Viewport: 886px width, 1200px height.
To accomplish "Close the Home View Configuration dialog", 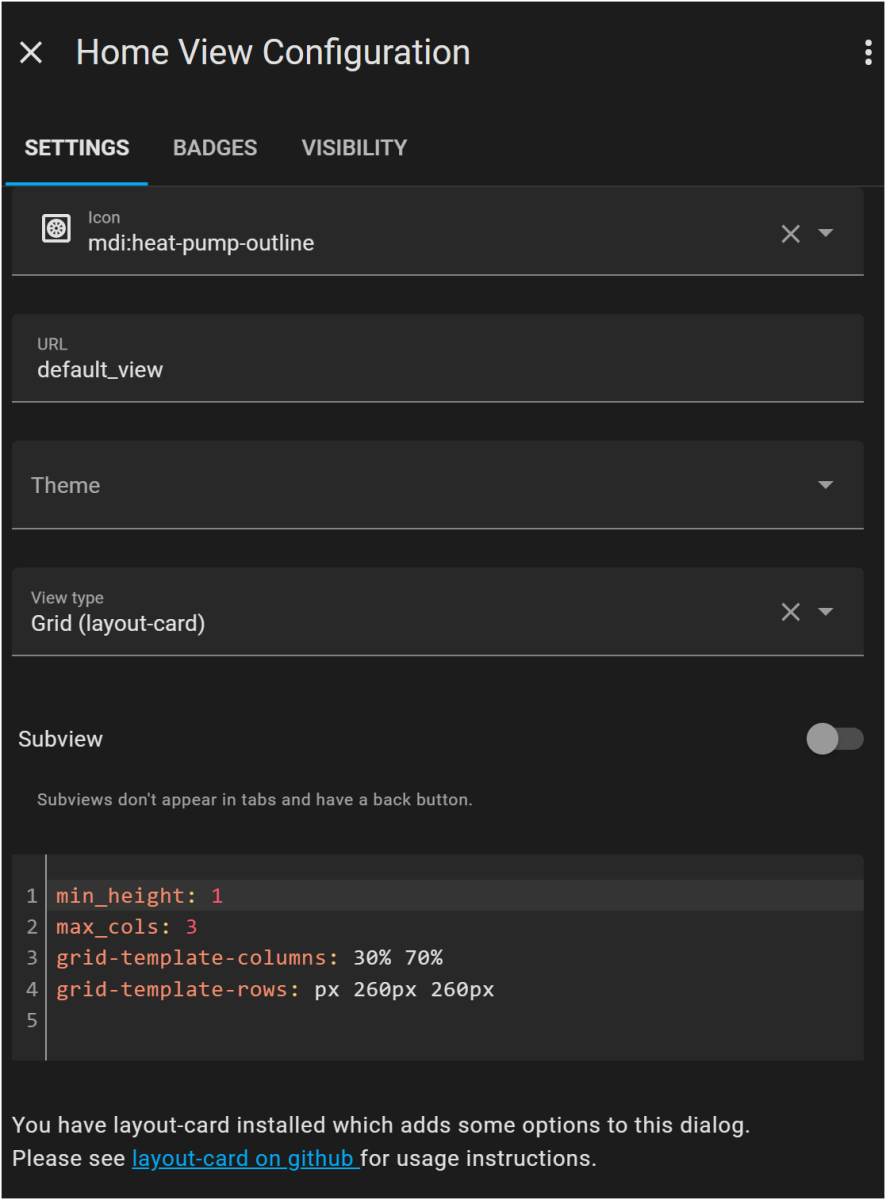I will (x=31, y=53).
